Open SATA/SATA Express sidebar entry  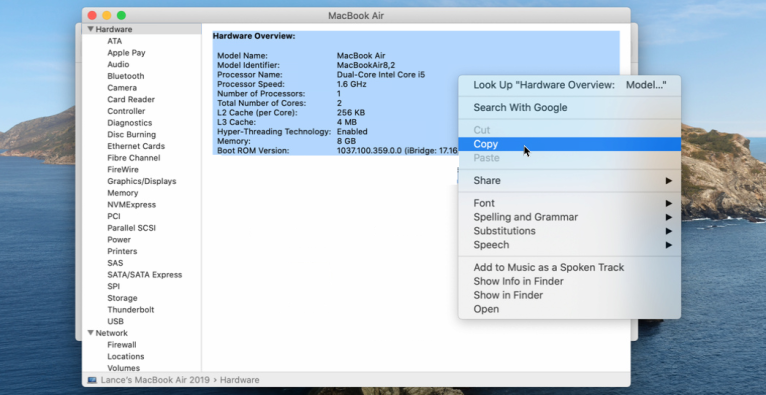[145, 275]
